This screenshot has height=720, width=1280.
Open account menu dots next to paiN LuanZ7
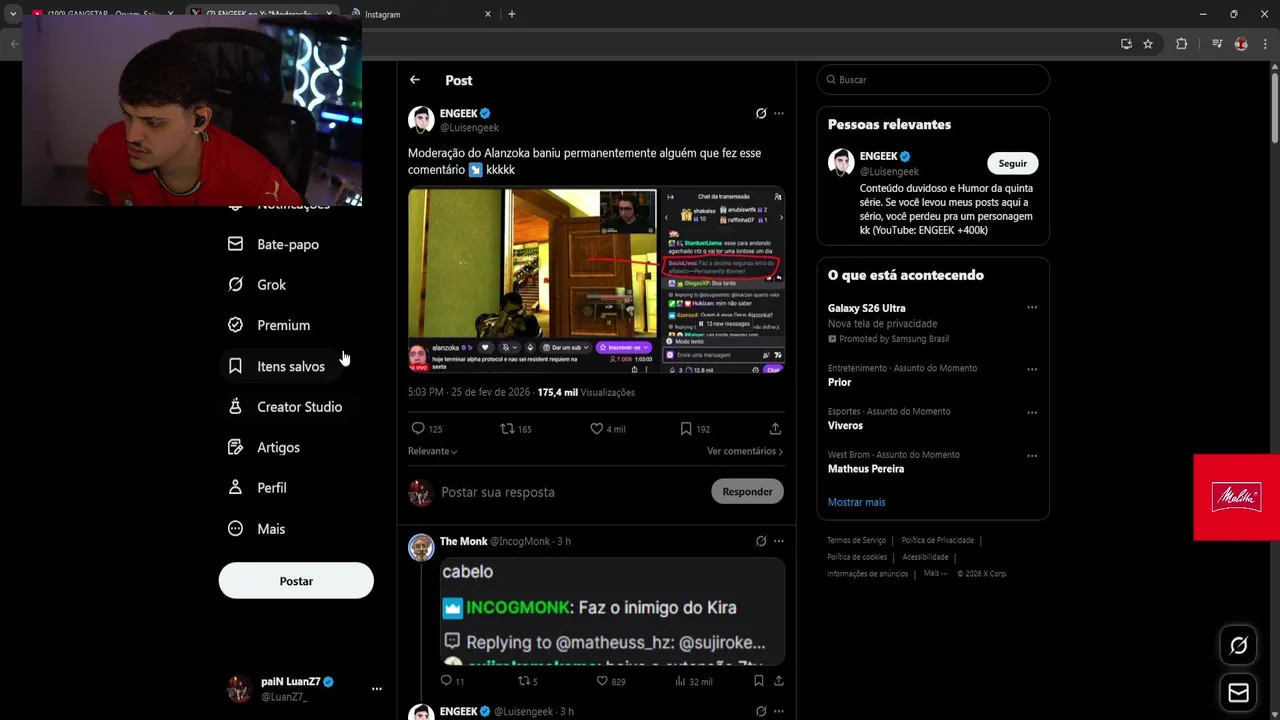coord(377,689)
